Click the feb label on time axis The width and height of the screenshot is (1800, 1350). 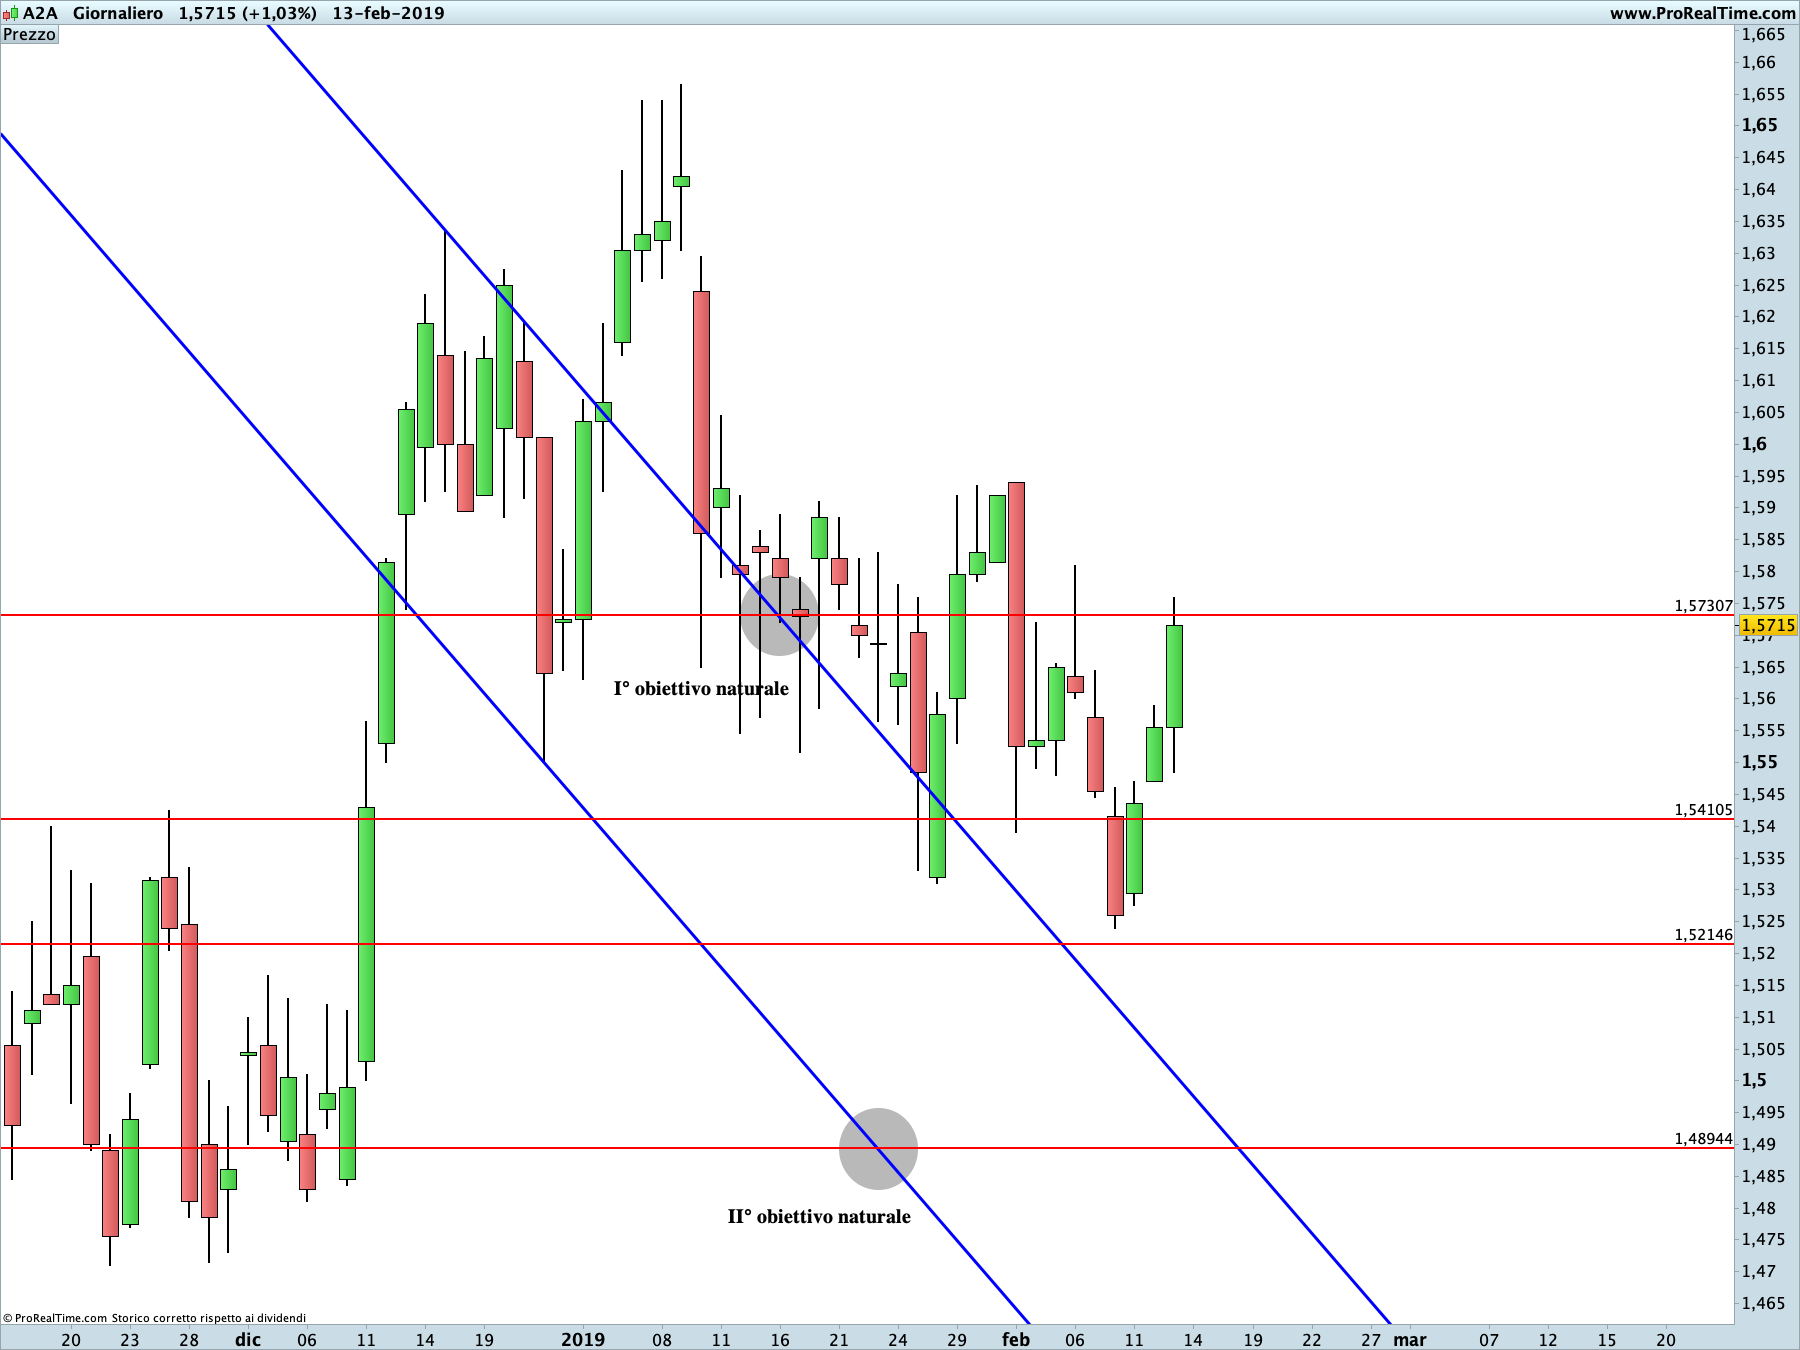[1016, 1339]
